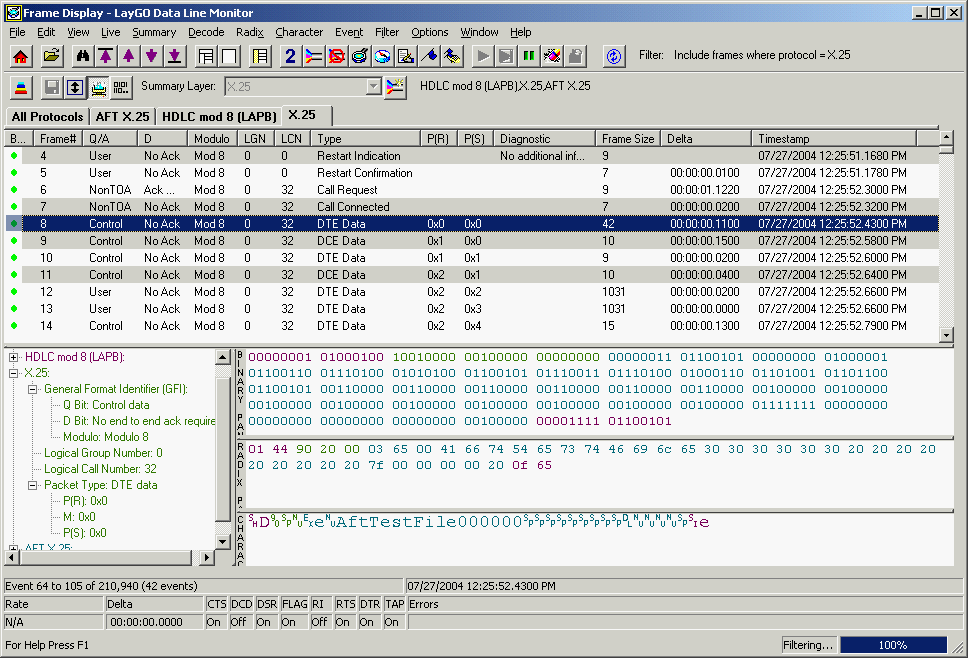Click the notepad with pencil icon

406,56
